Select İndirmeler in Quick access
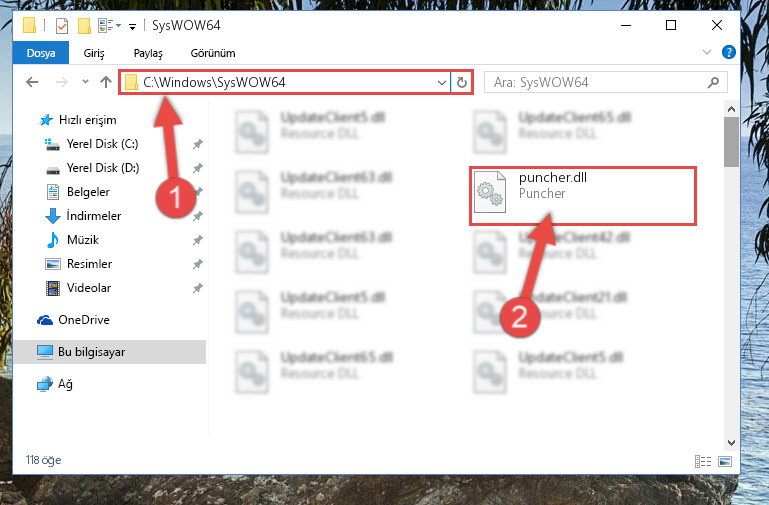 (x=94, y=216)
